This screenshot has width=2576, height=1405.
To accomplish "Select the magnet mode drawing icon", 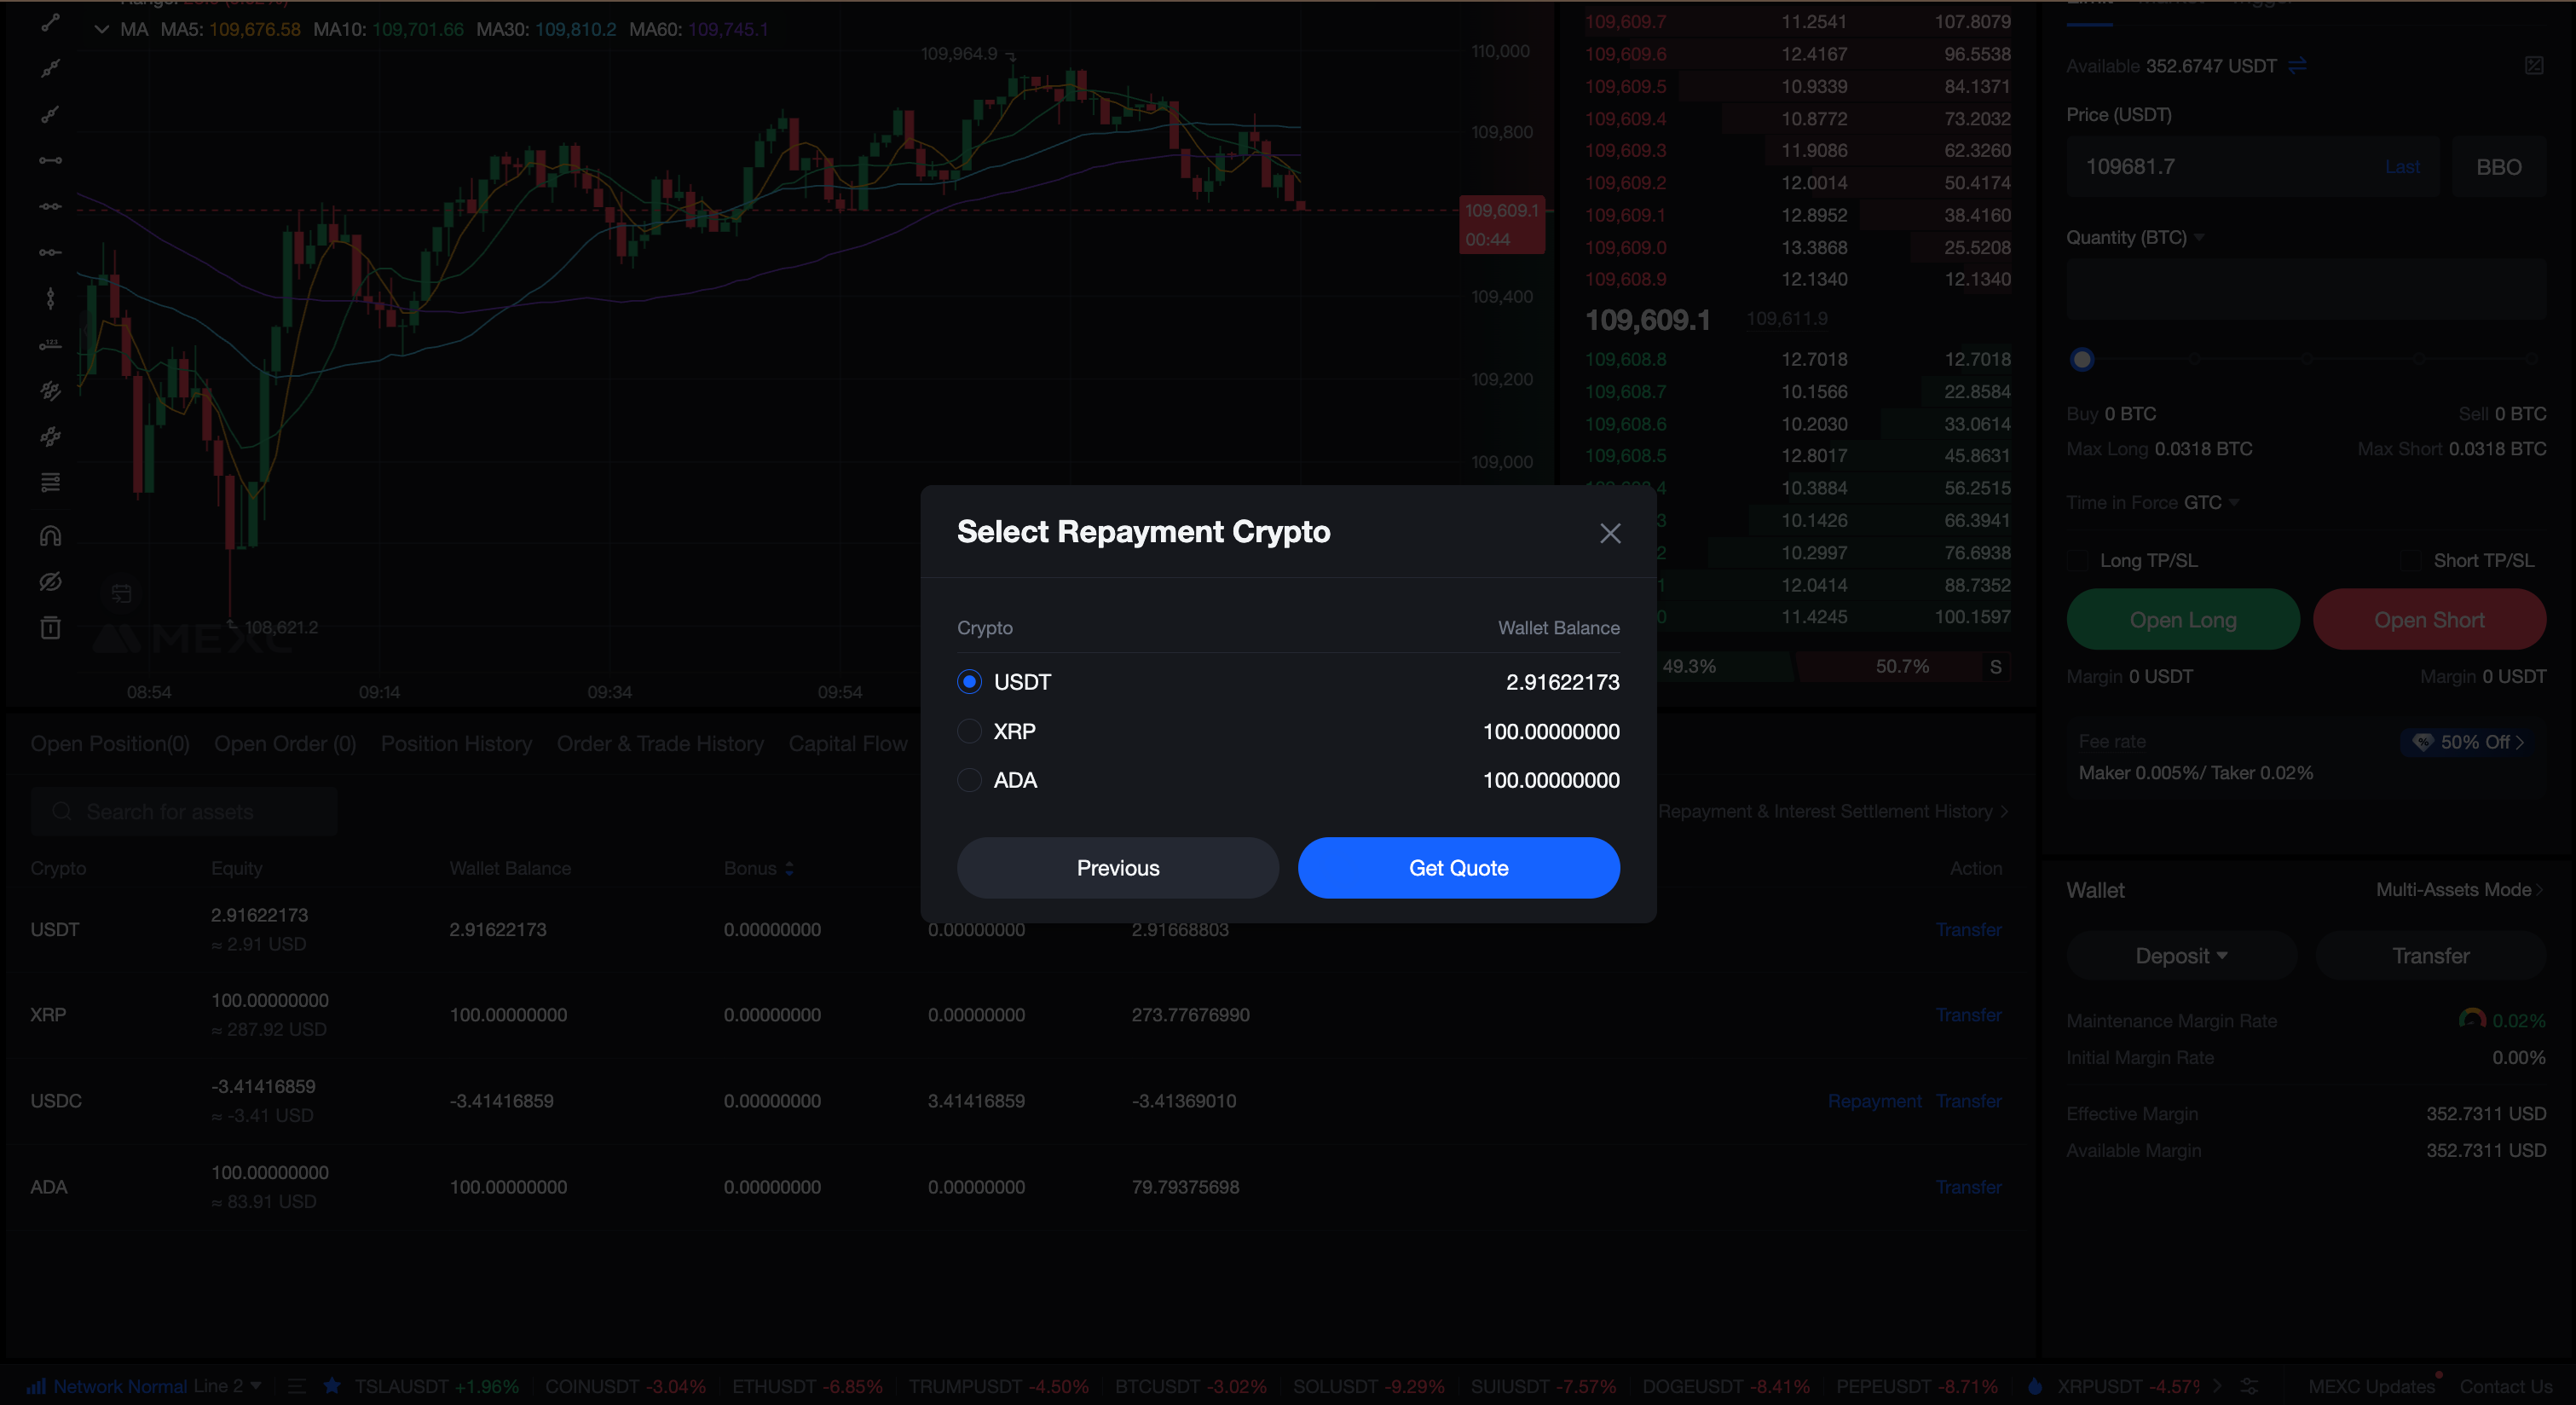I will point(50,536).
